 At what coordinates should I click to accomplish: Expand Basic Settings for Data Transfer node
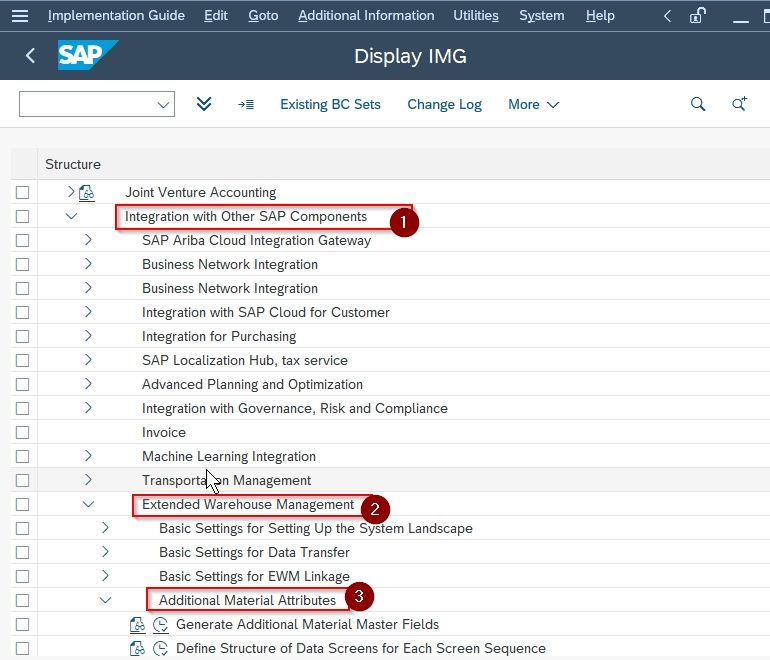click(x=105, y=551)
